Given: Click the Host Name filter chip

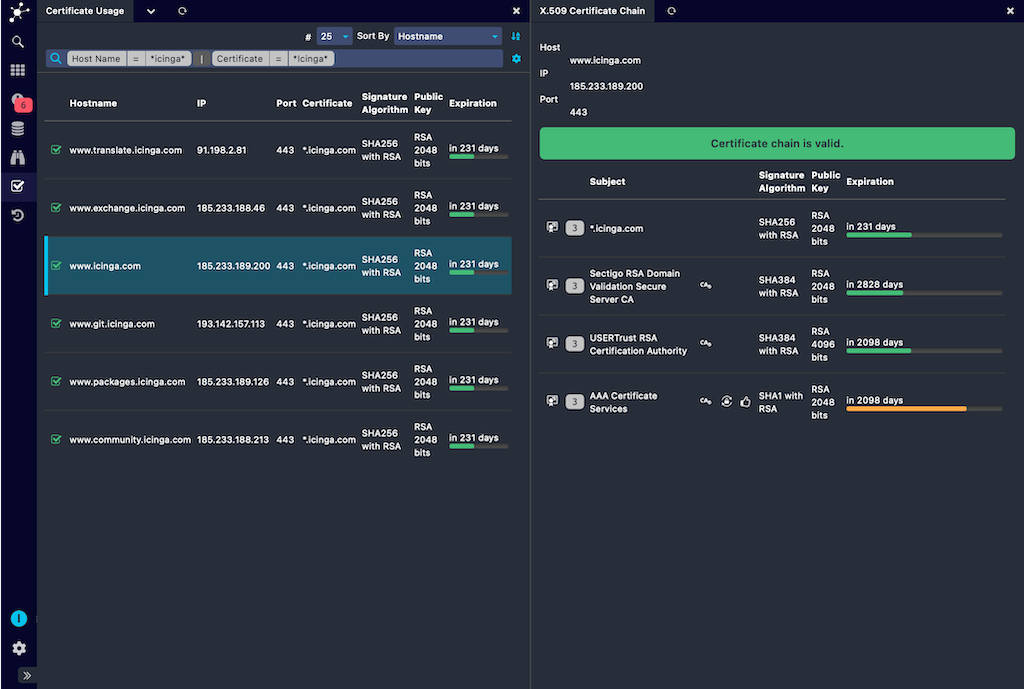Looking at the screenshot, I should coord(96,59).
